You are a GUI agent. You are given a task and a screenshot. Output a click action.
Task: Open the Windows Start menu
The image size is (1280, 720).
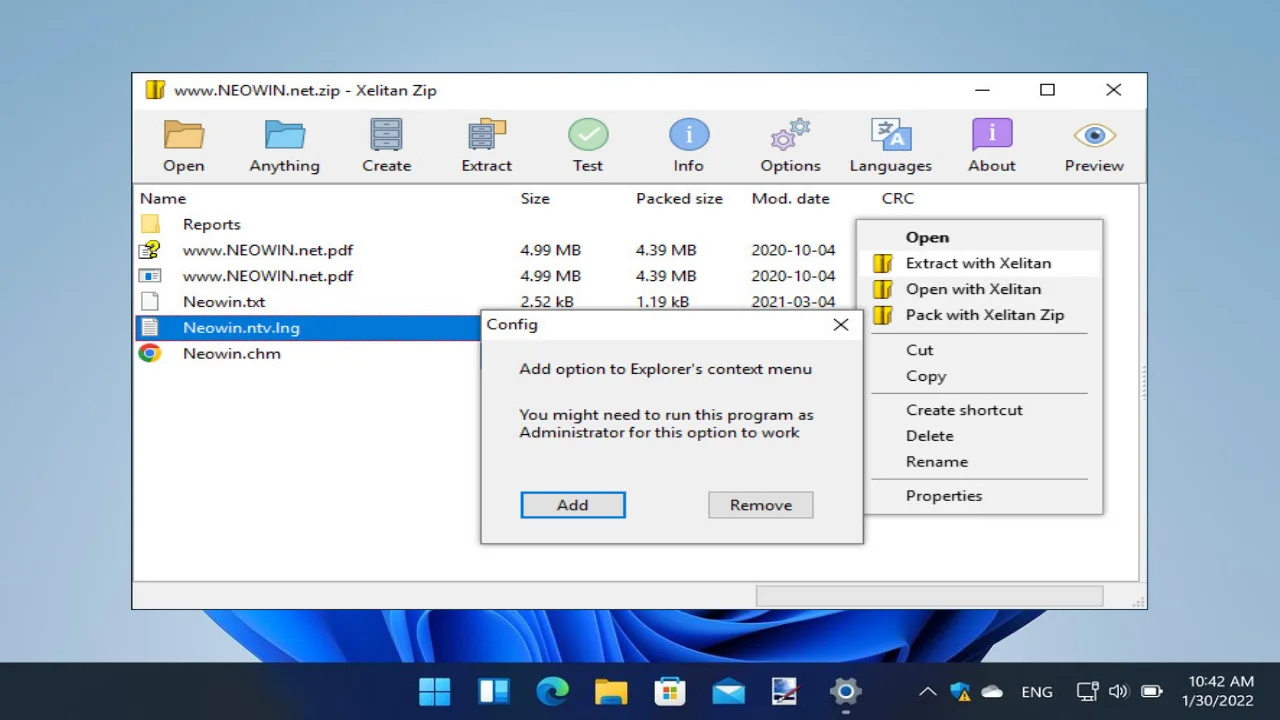coord(434,691)
